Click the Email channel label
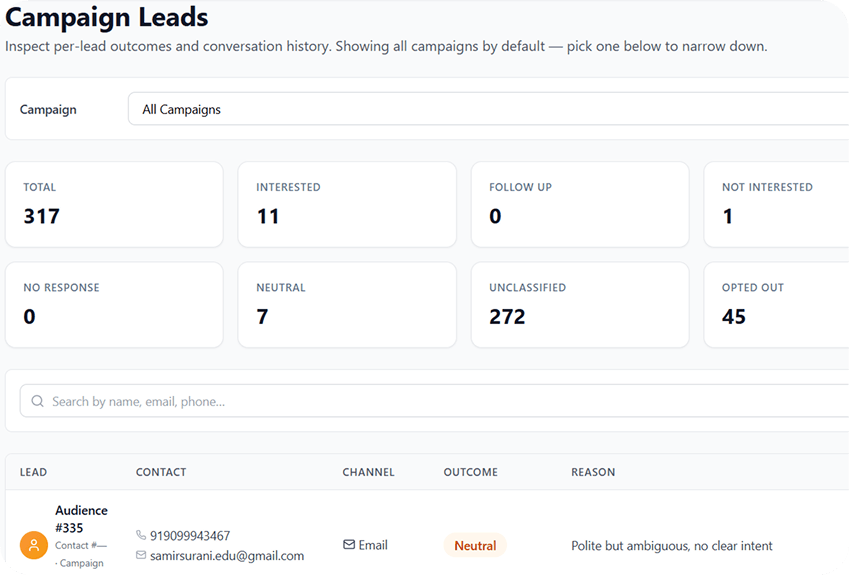 [373, 545]
